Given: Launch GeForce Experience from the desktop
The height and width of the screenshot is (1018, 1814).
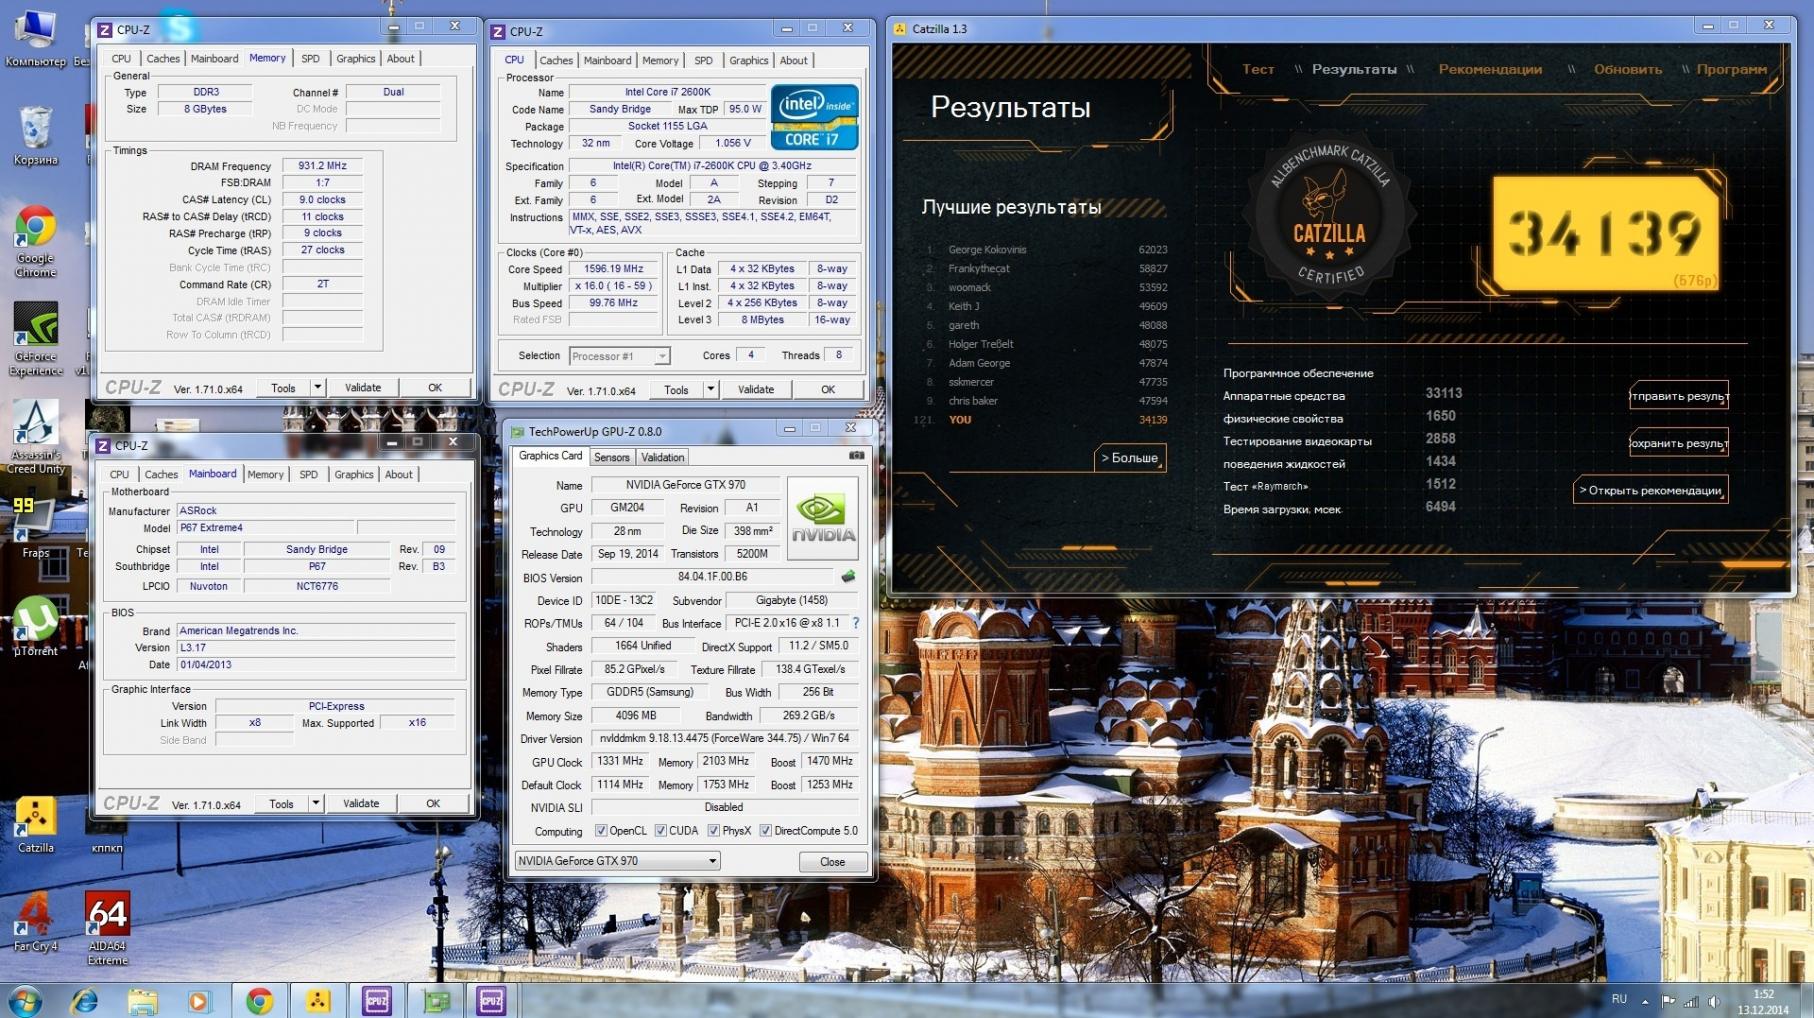Looking at the screenshot, I should tap(36, 341).
